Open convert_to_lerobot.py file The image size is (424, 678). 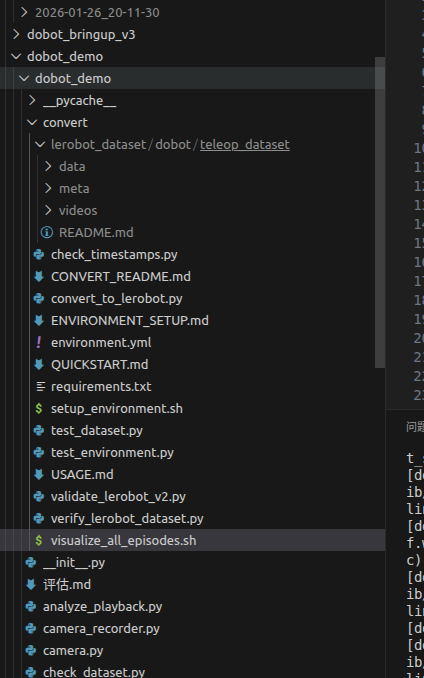pyautogui.click(x=117, y=299)
